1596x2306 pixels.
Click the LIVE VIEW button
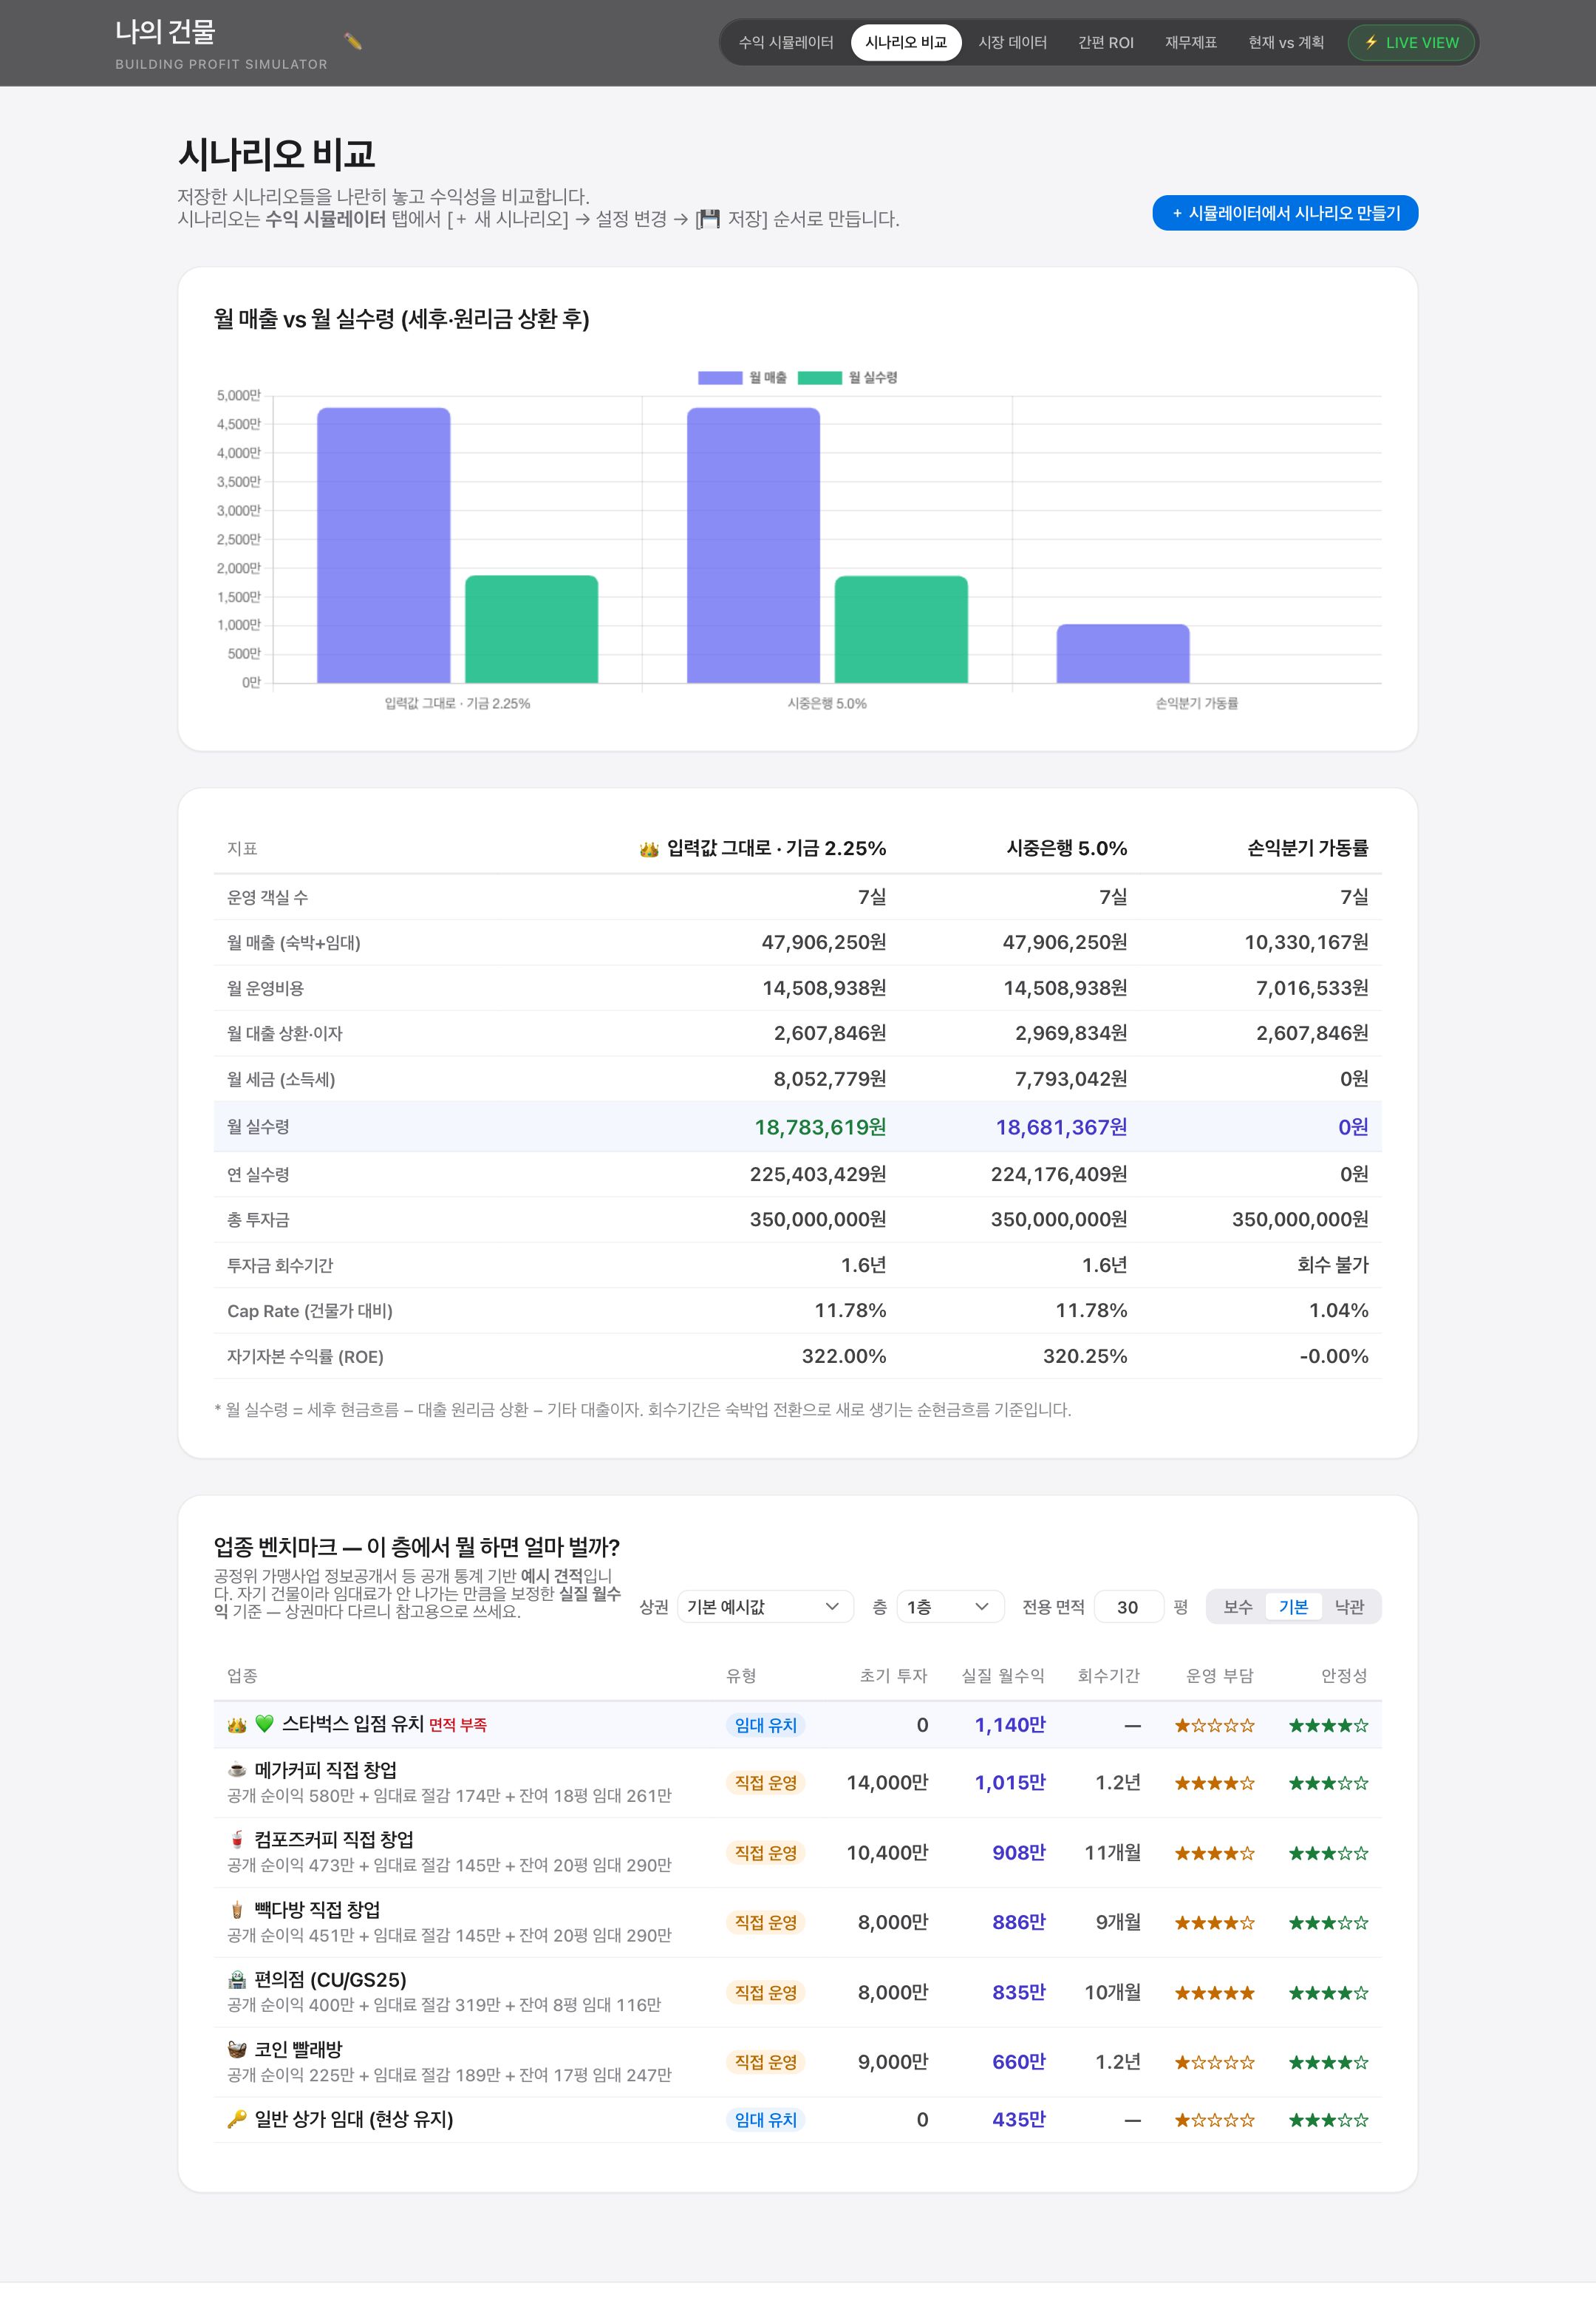[x=1412, y=42]
